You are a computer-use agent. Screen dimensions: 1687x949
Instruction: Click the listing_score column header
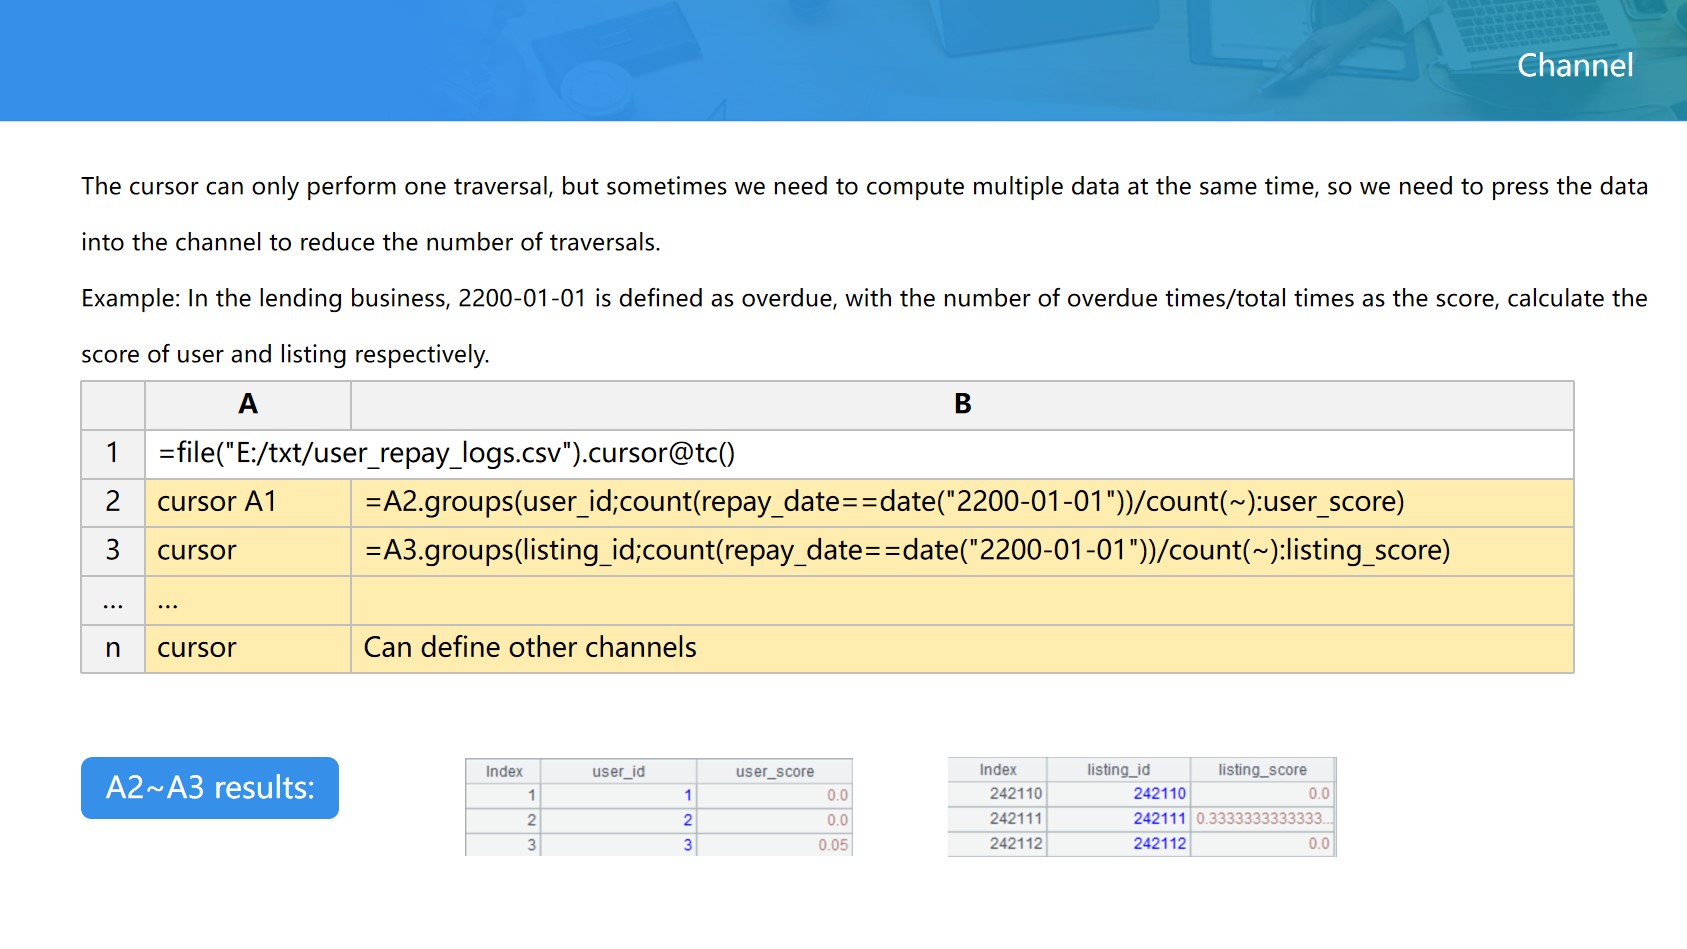tap(1262, 769)
